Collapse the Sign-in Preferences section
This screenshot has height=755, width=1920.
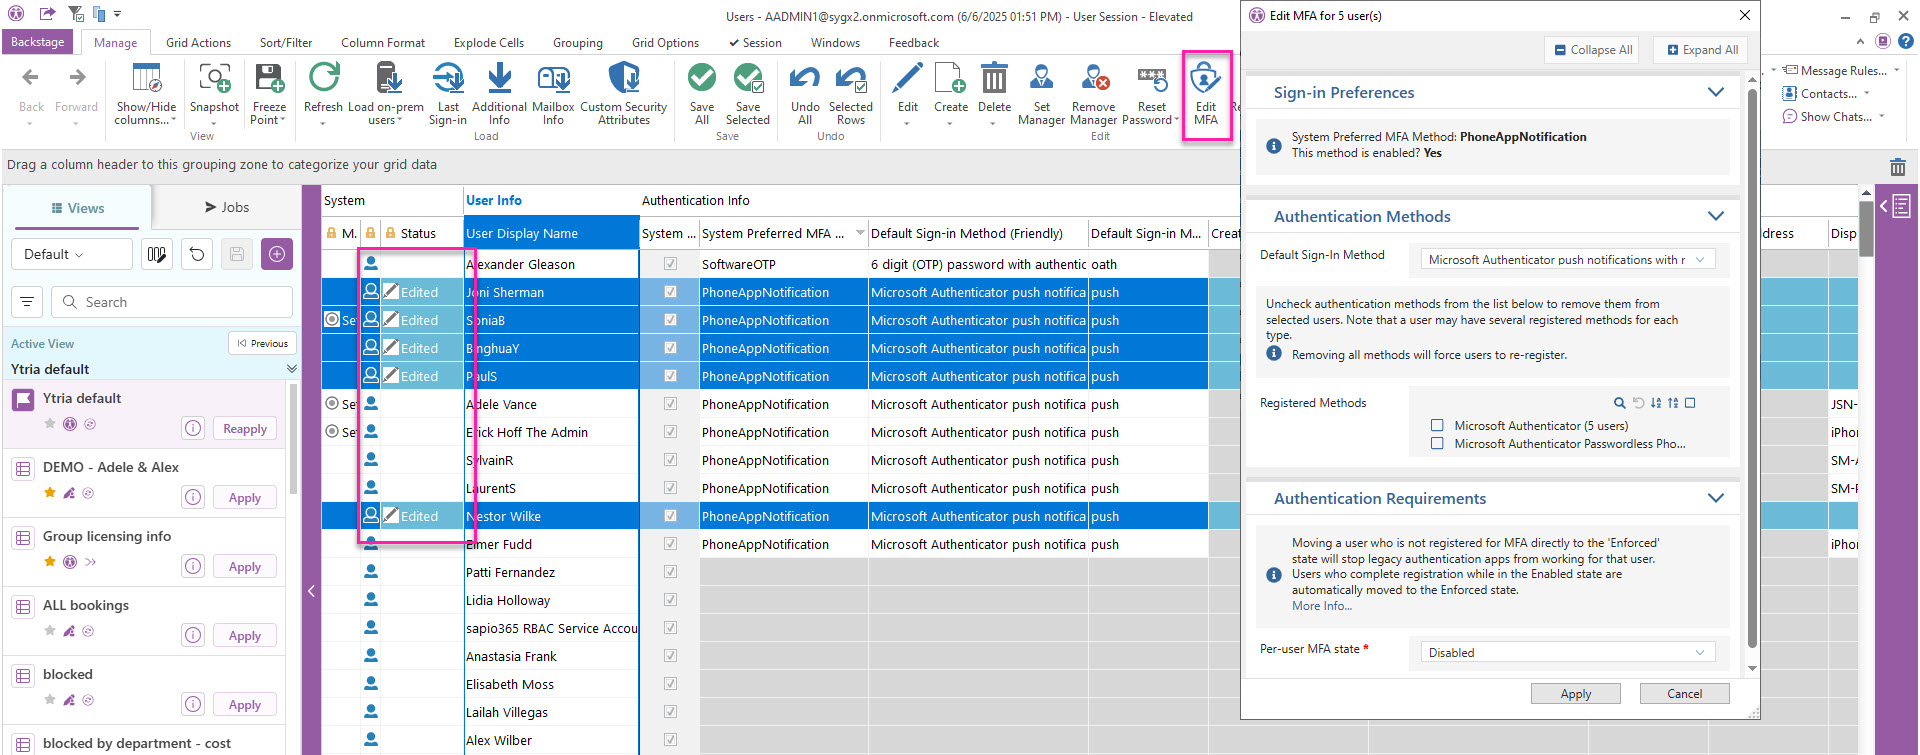point(1715,92)
